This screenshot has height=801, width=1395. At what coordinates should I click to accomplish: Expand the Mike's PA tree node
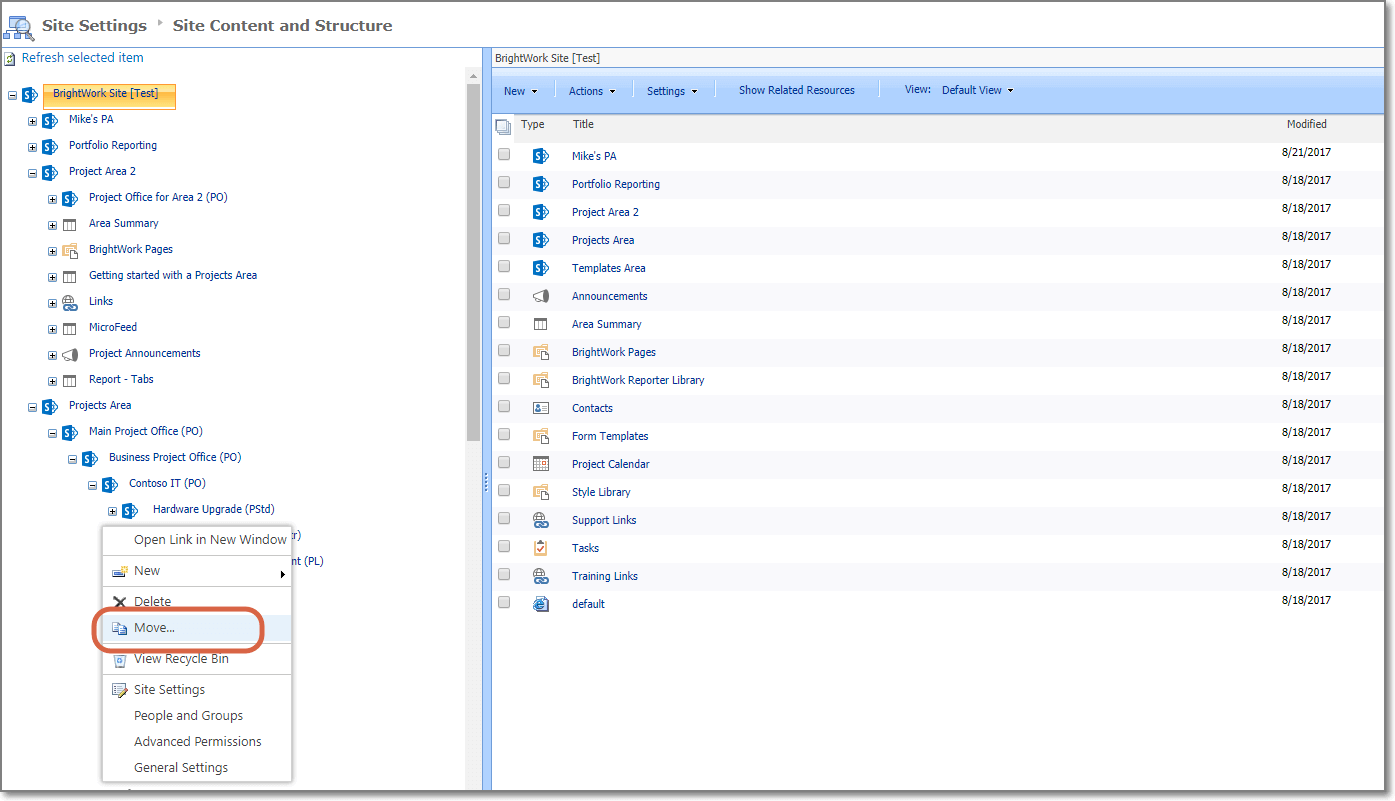coord(32,122)
